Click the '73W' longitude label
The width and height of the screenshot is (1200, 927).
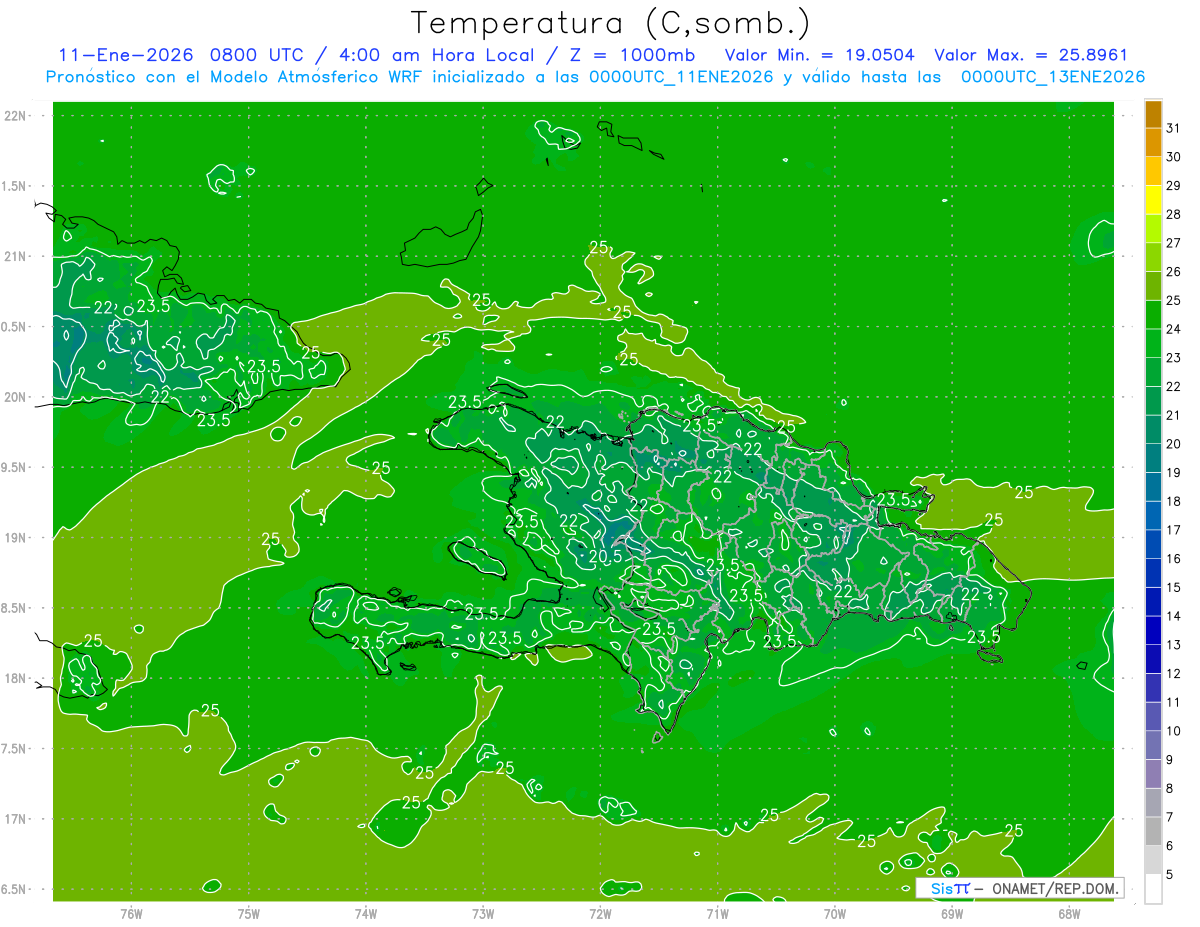click(483, 914)
